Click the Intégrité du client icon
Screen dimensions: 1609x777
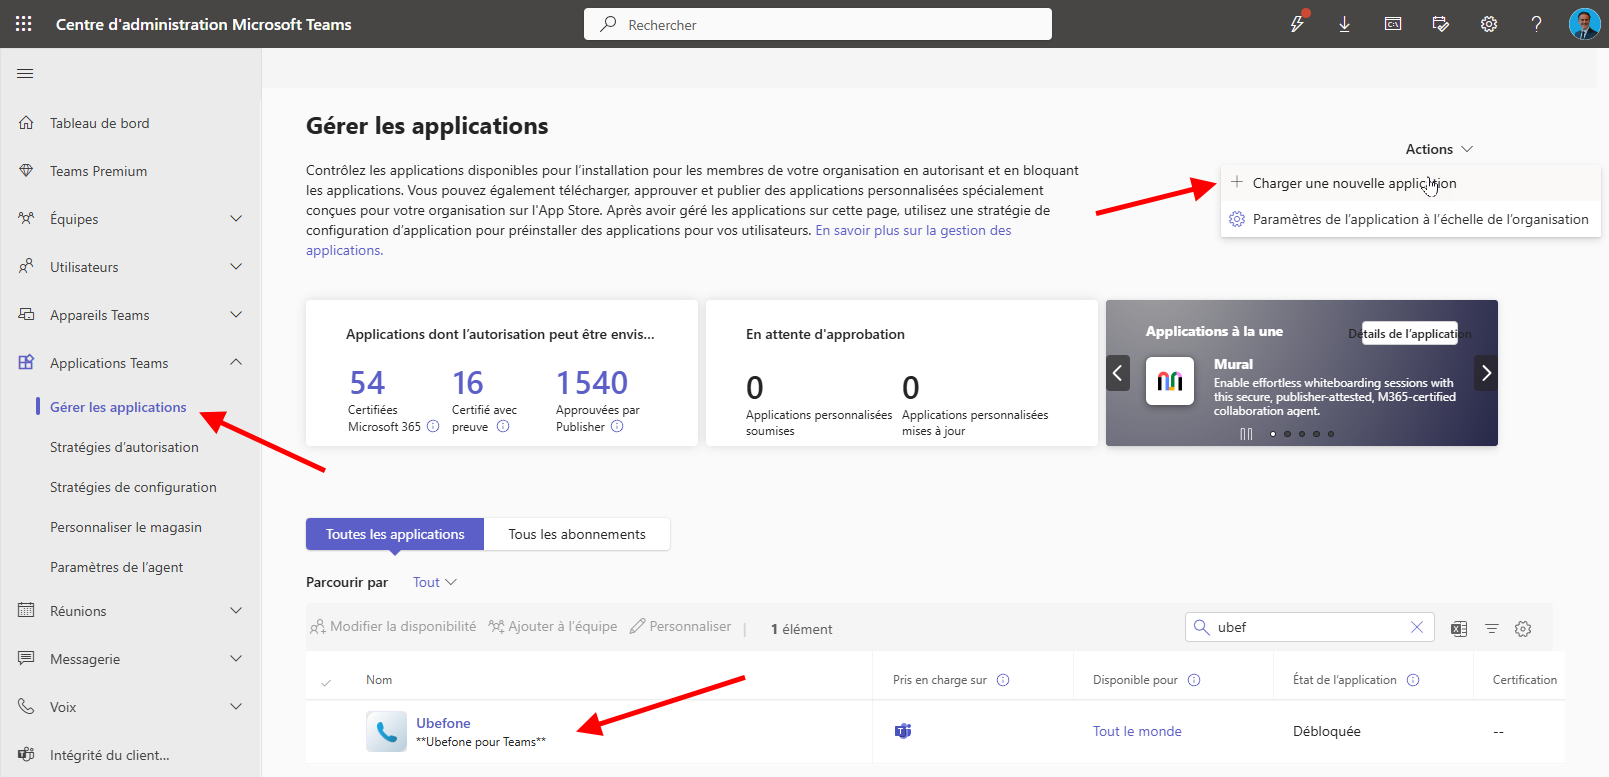tap(26, 755)
